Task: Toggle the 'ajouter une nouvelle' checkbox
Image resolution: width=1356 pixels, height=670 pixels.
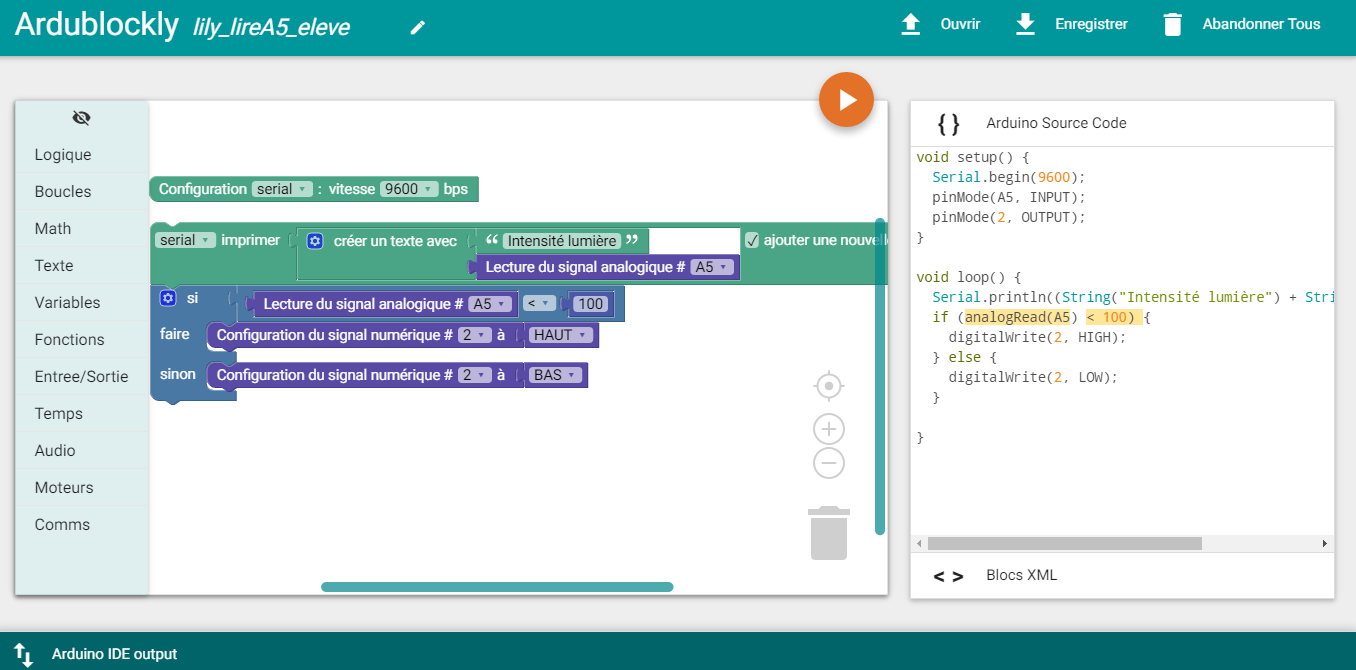Action: point(752,240)
